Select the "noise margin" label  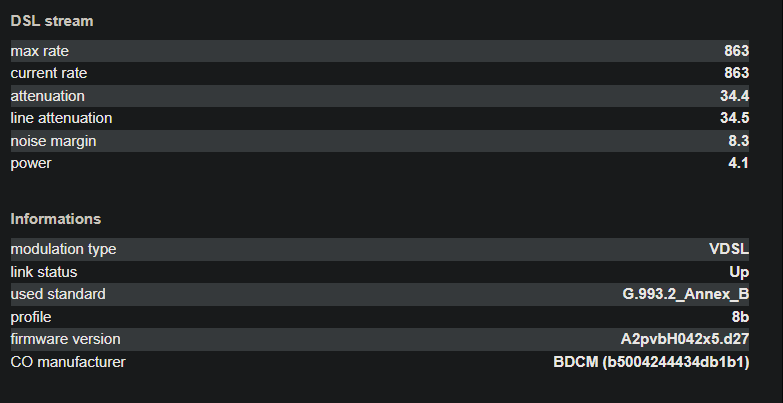[53, 141]
